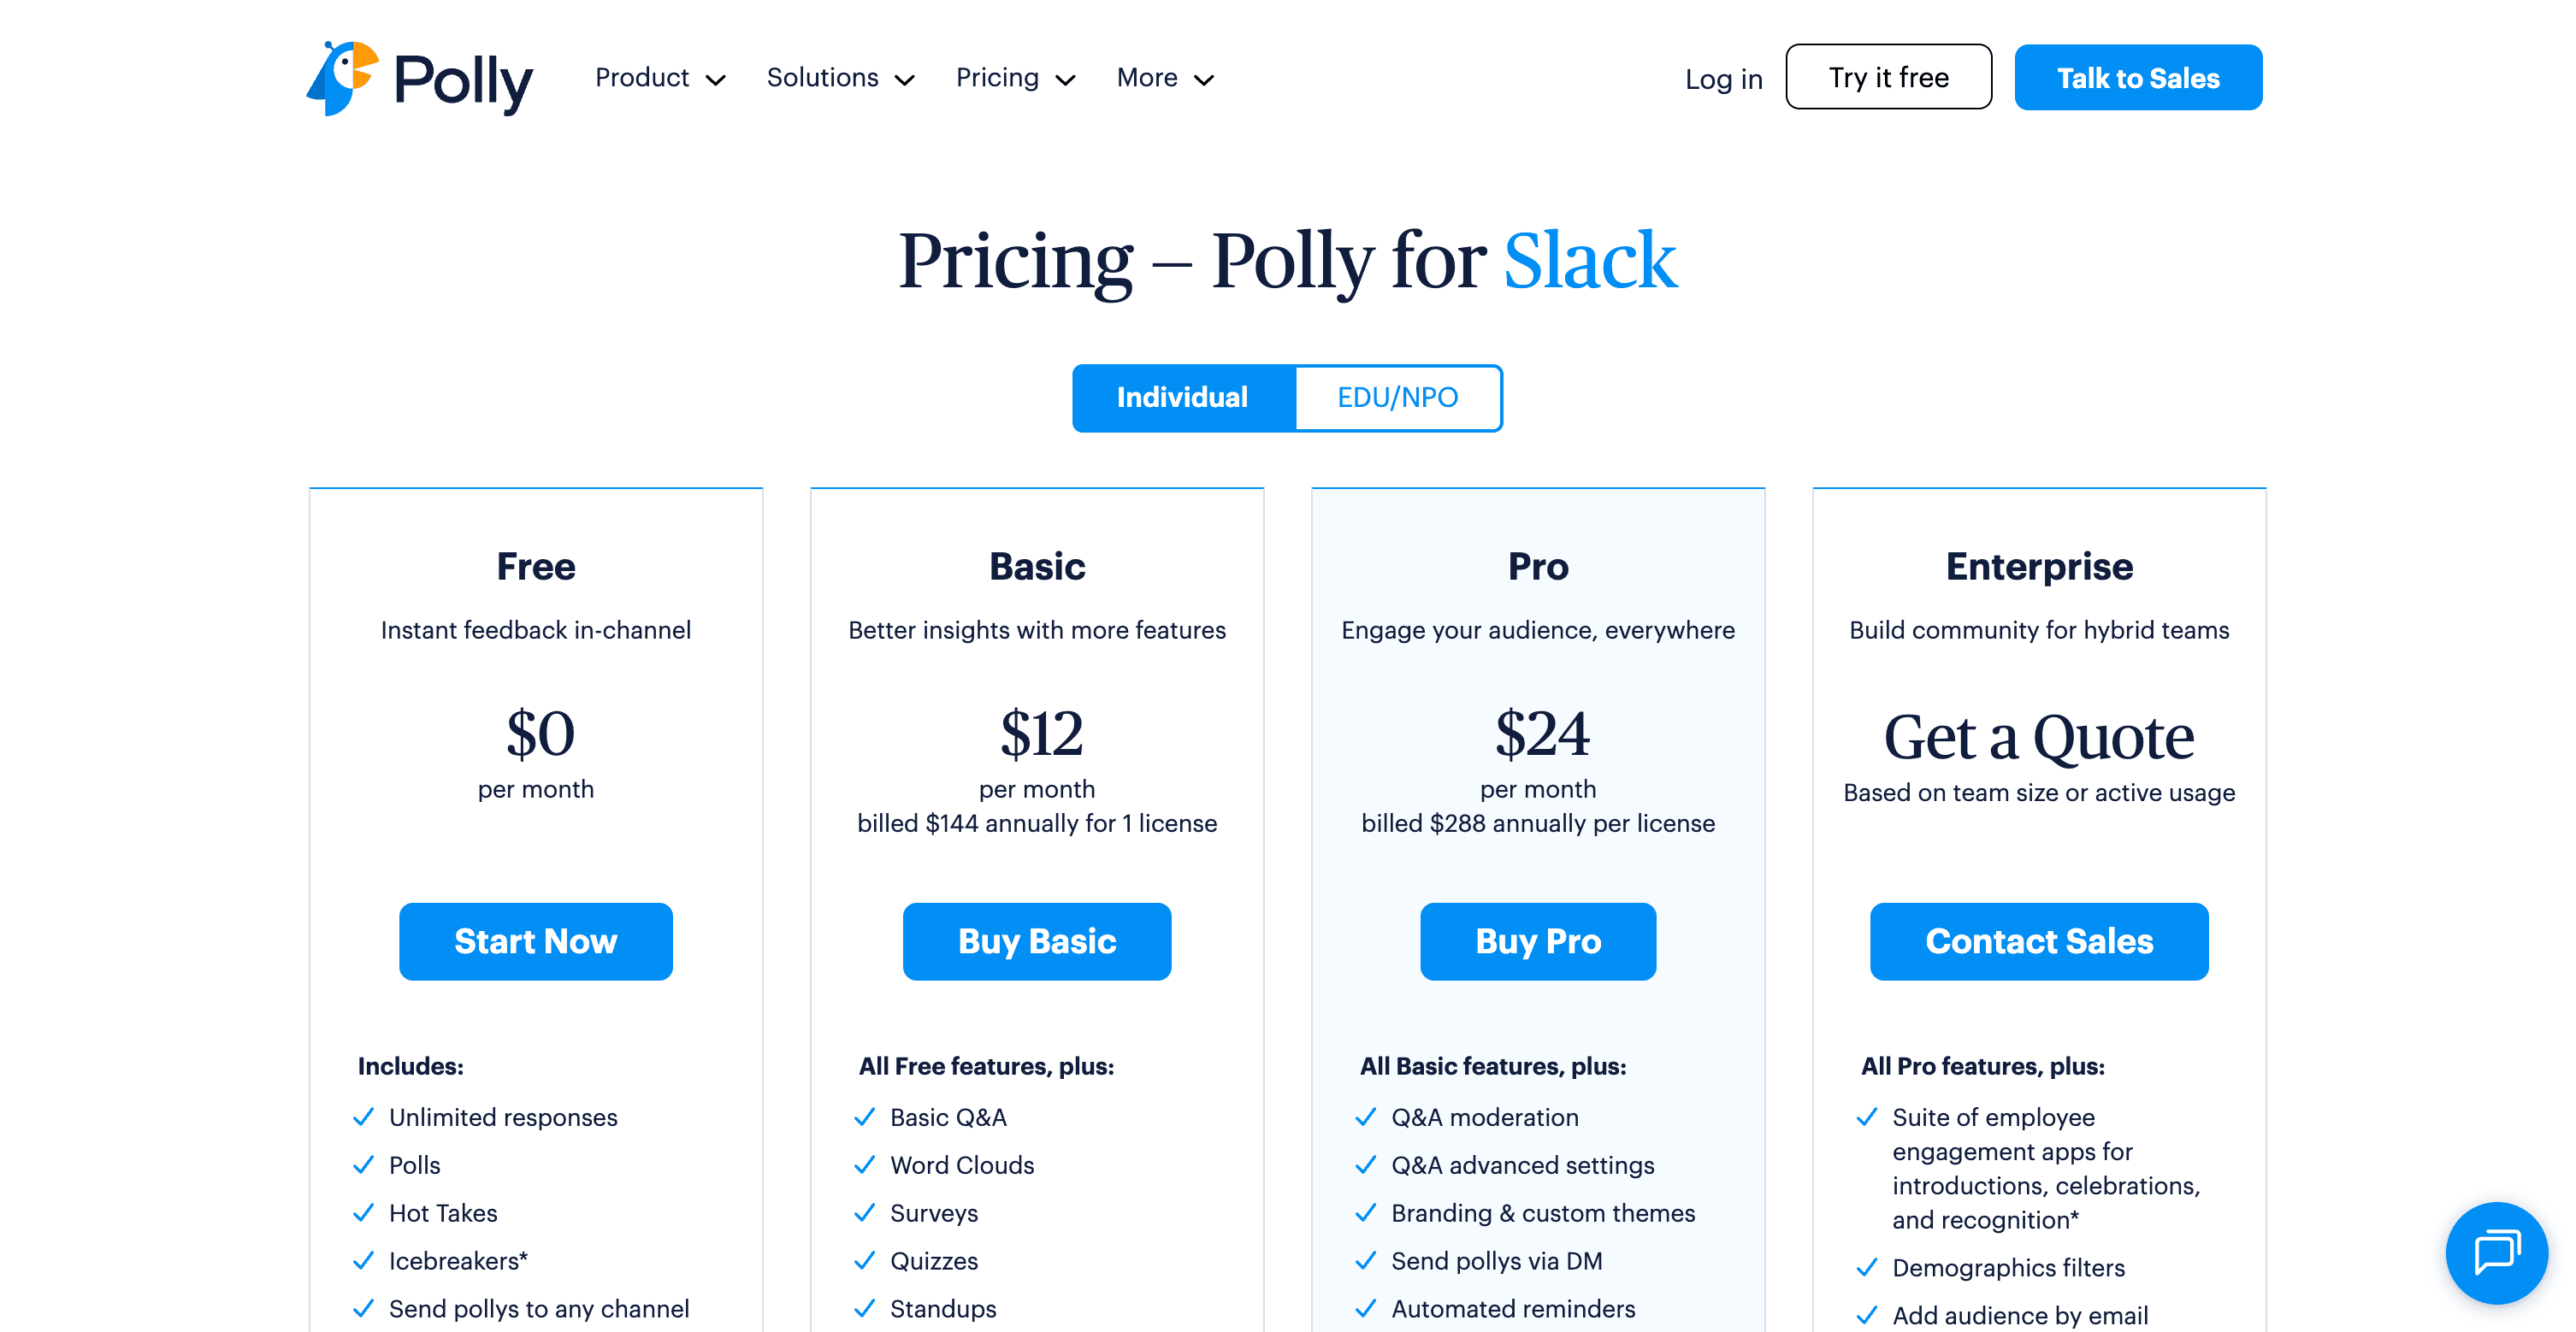This screenshot has height=1332, width=2576.
Task: Click the checkmark beside Q&A moderation
Action: [x=1365, y=1117]
